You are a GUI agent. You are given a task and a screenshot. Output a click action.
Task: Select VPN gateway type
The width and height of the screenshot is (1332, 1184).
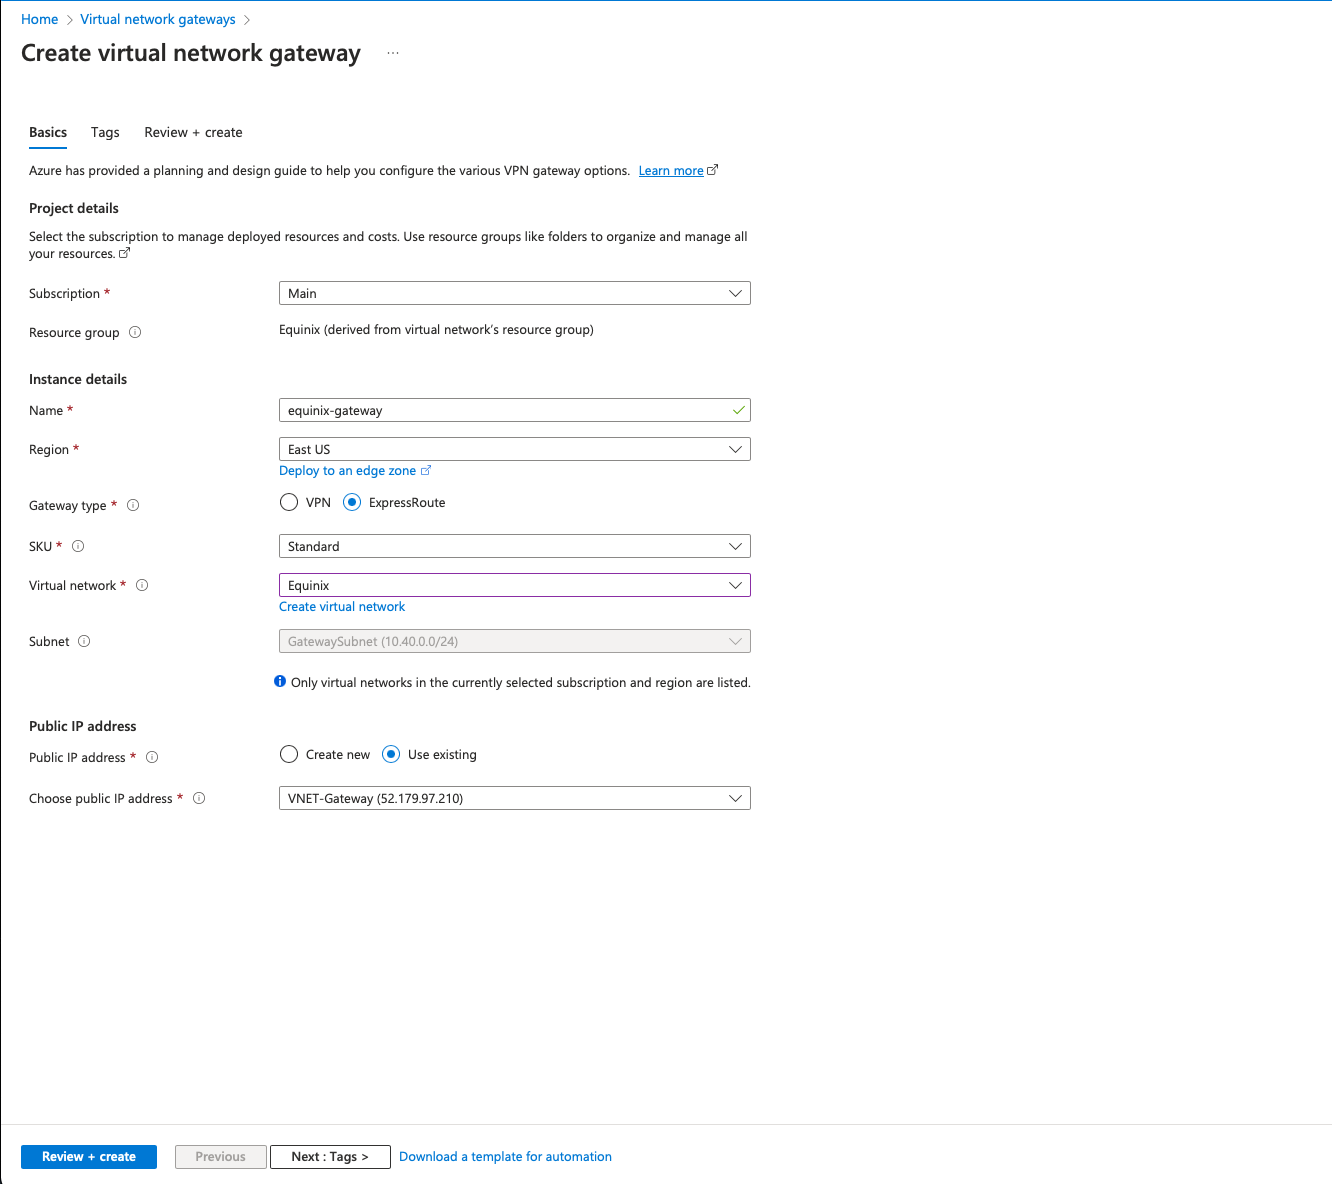[x=289, y=502]
